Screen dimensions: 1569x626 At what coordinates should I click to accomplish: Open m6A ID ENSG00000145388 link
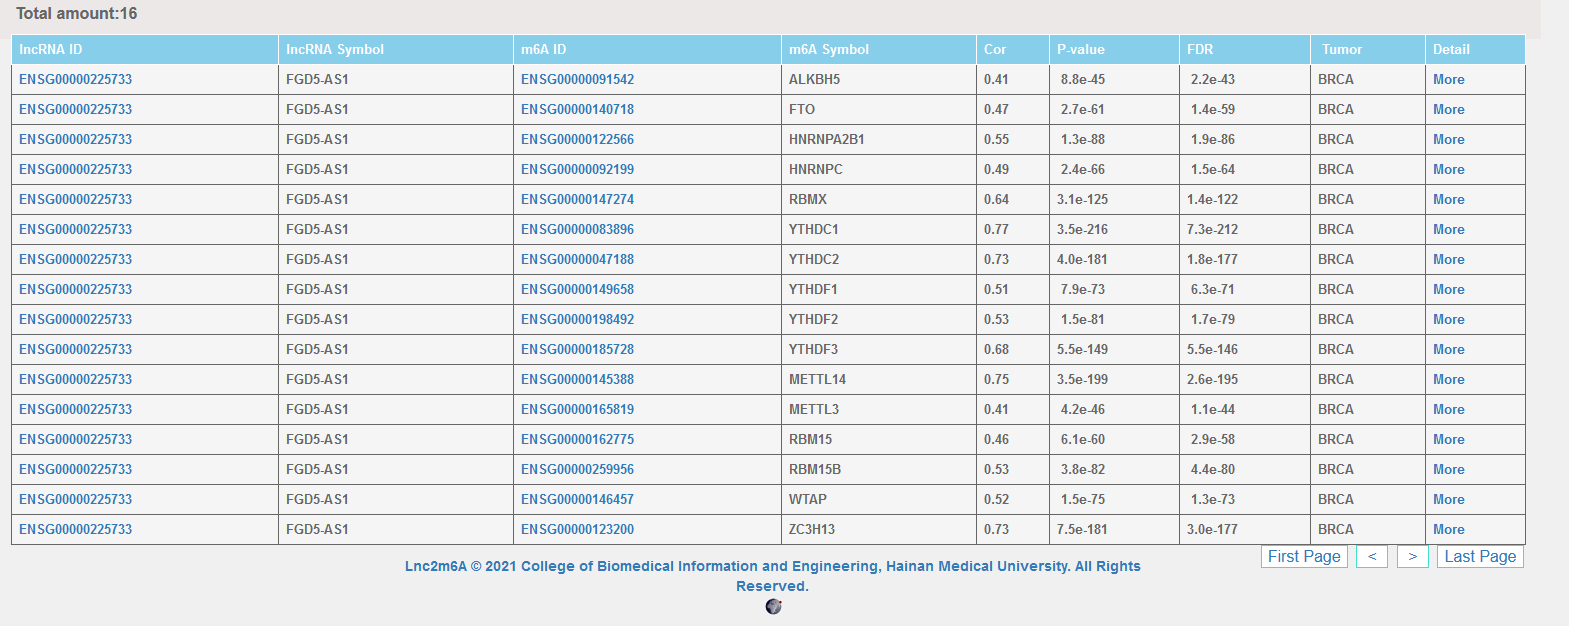pyautogui.click(x=577, y=379)
